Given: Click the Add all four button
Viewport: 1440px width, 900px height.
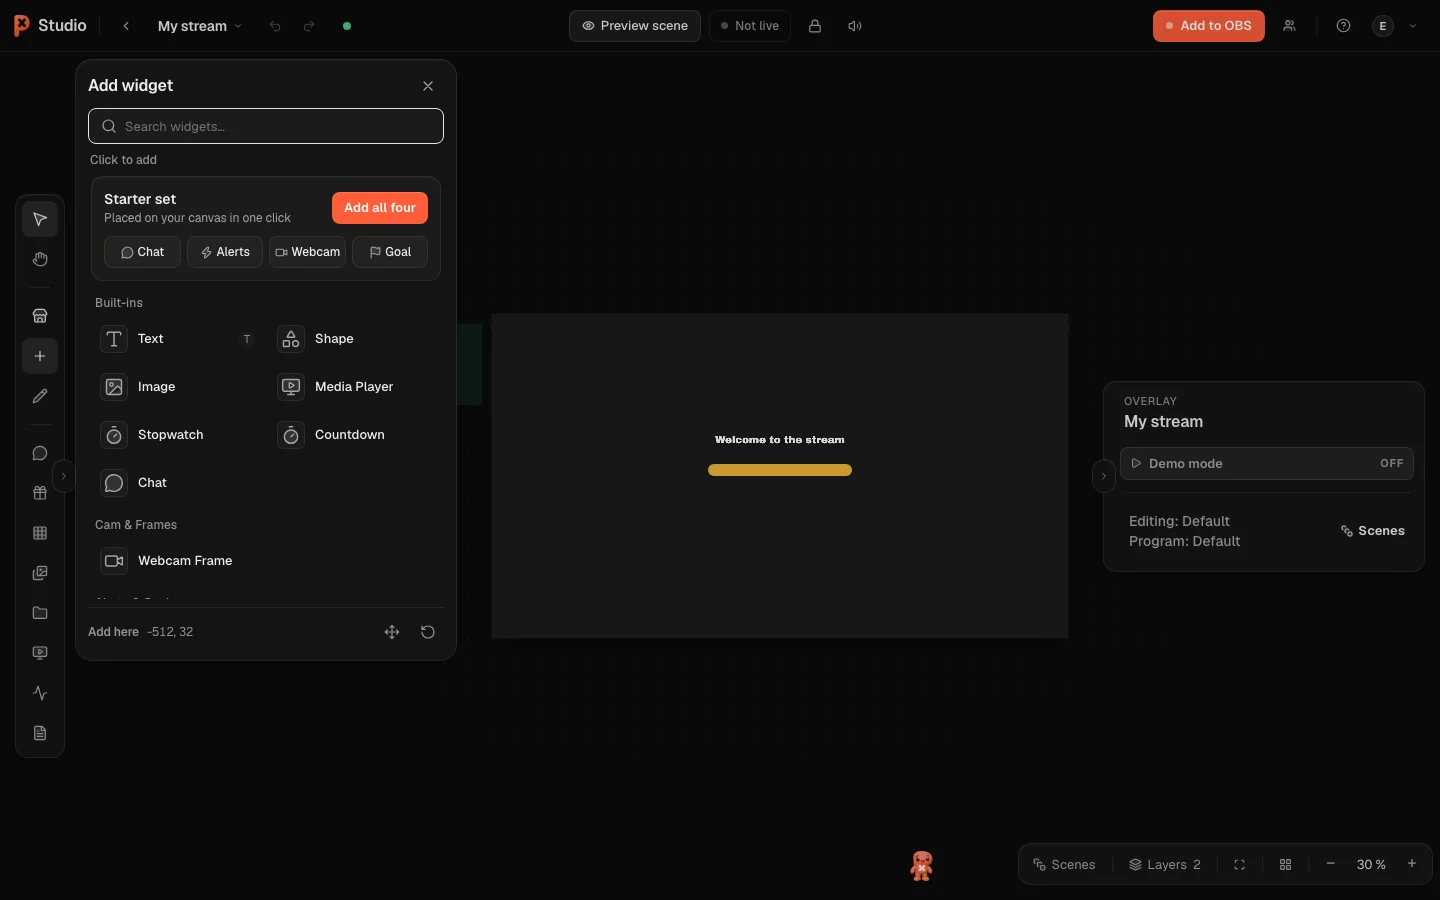Looking at the screenshot, I should [380, 208].
